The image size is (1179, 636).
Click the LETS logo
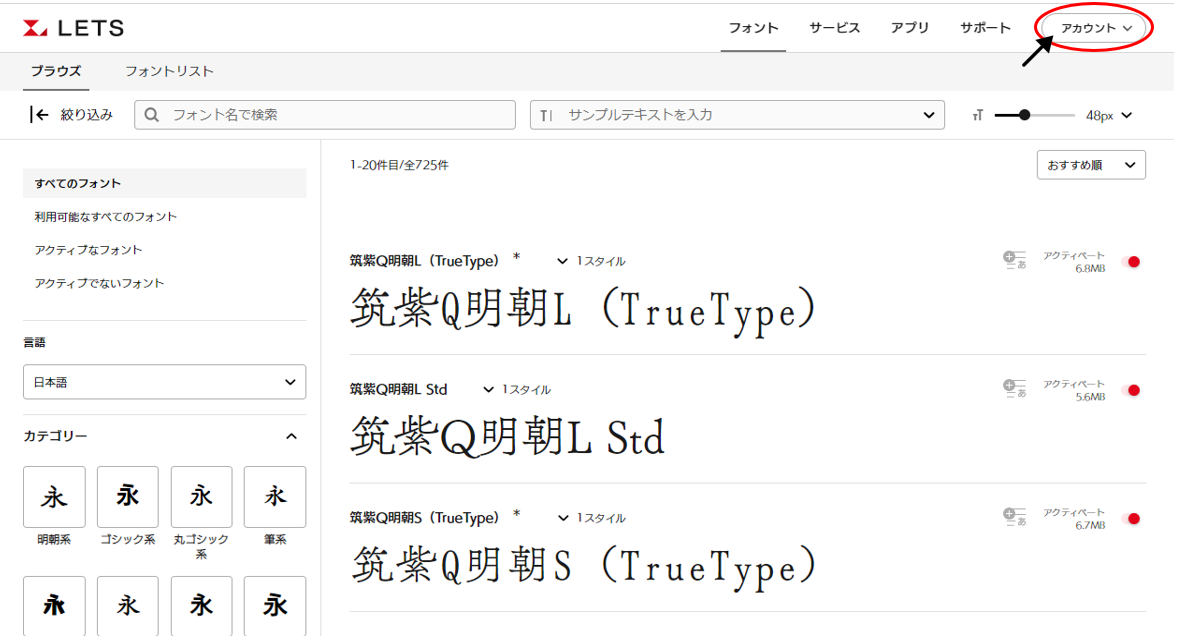(73, 28)
